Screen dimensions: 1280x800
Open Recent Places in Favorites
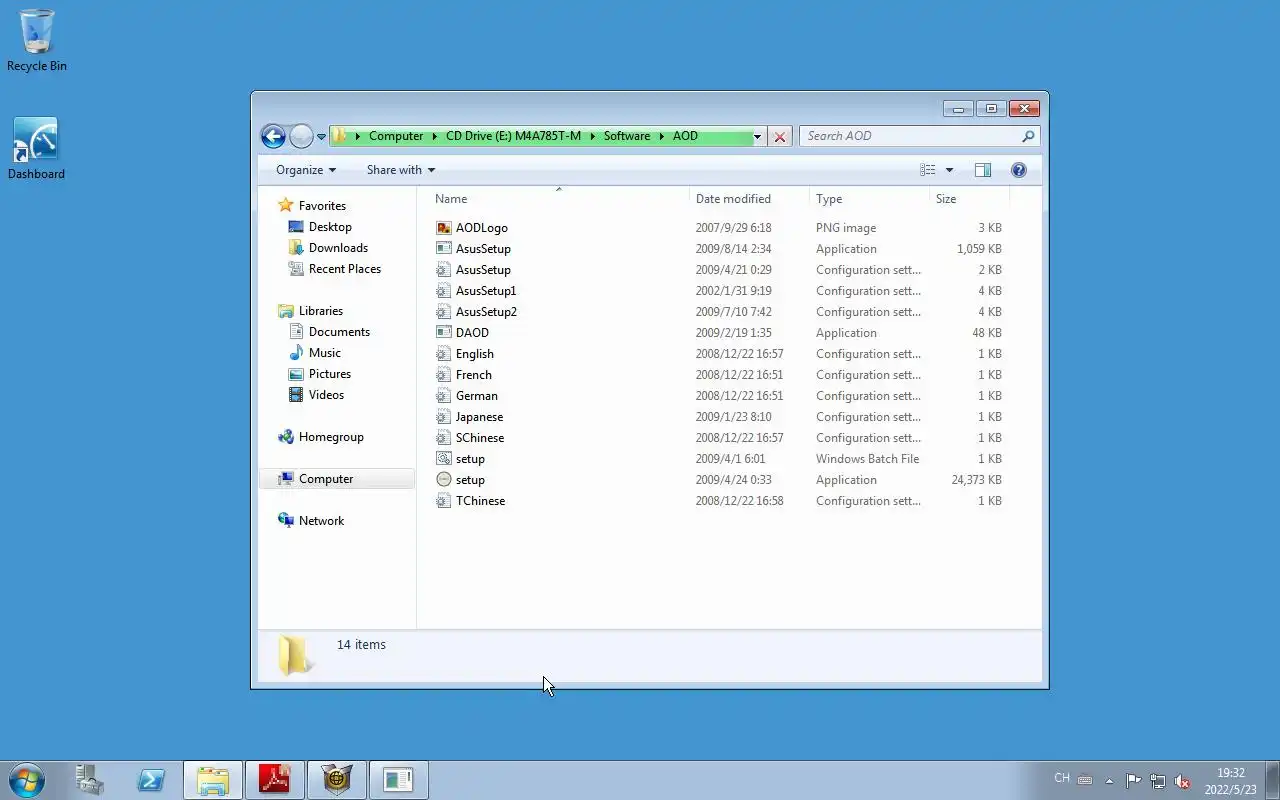click(344, 269)
